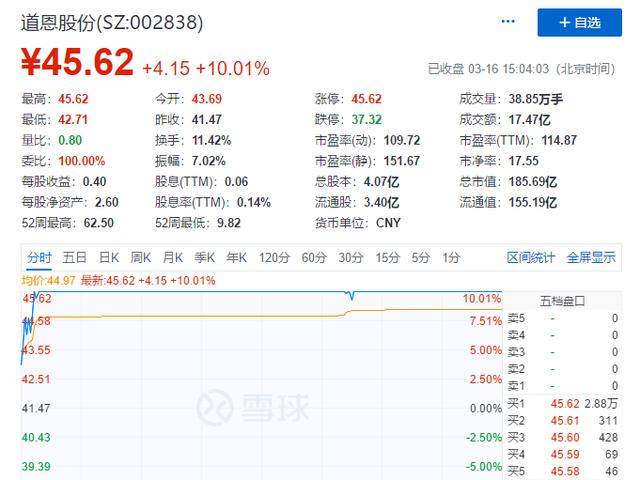The height and width of the screenshot is (480, 640).
Task: Open the 日K daily candlestick tab
Action: point(109,257)
